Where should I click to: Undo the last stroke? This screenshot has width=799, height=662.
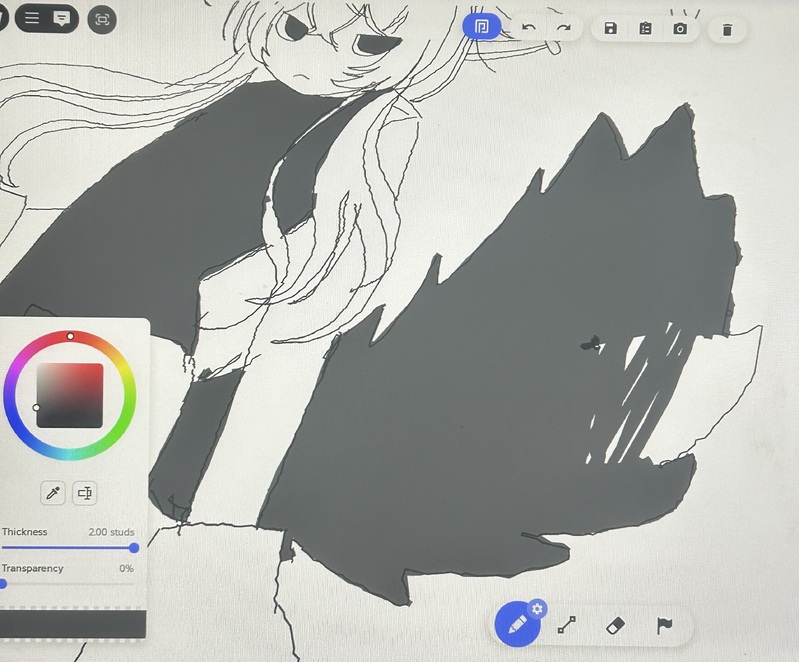(528, 28)
